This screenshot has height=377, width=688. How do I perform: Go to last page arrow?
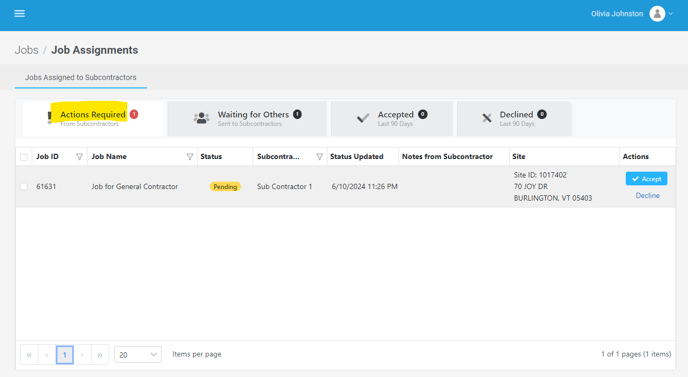click(x=100, y=355)
